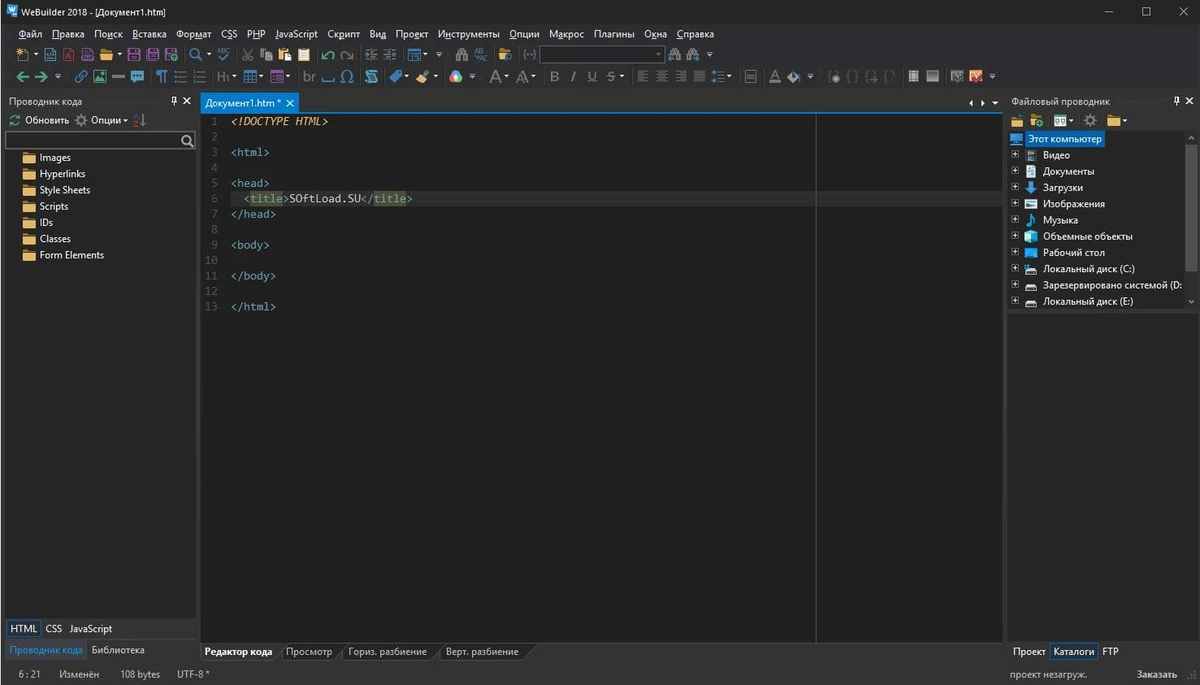The image size is (1200, 685).
Task: Open the Вставка menu
Action: [x=149, y=34]
